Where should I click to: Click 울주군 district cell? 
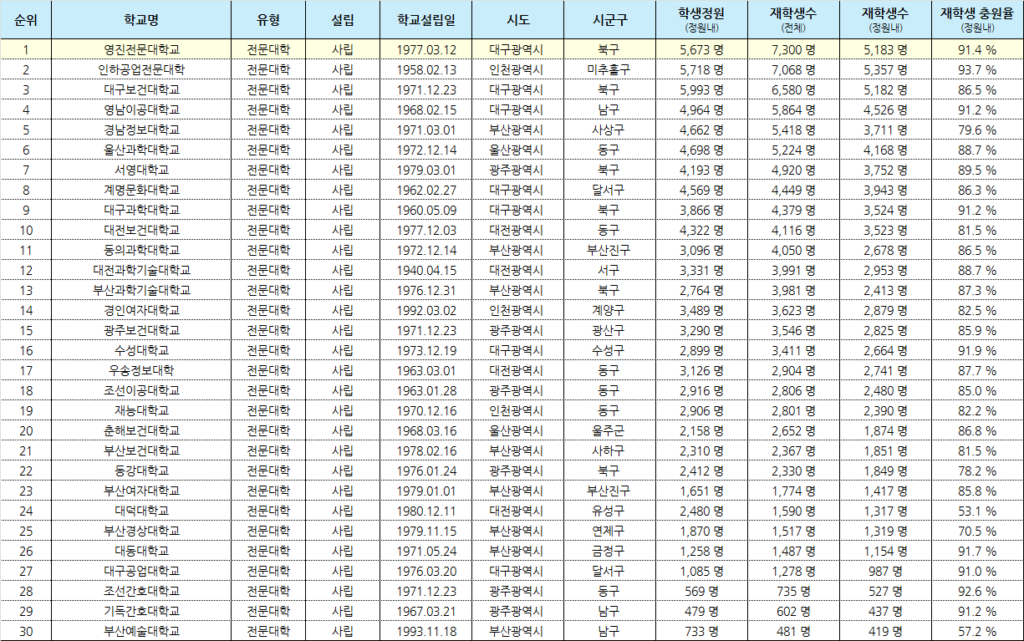tap(609, 431)
